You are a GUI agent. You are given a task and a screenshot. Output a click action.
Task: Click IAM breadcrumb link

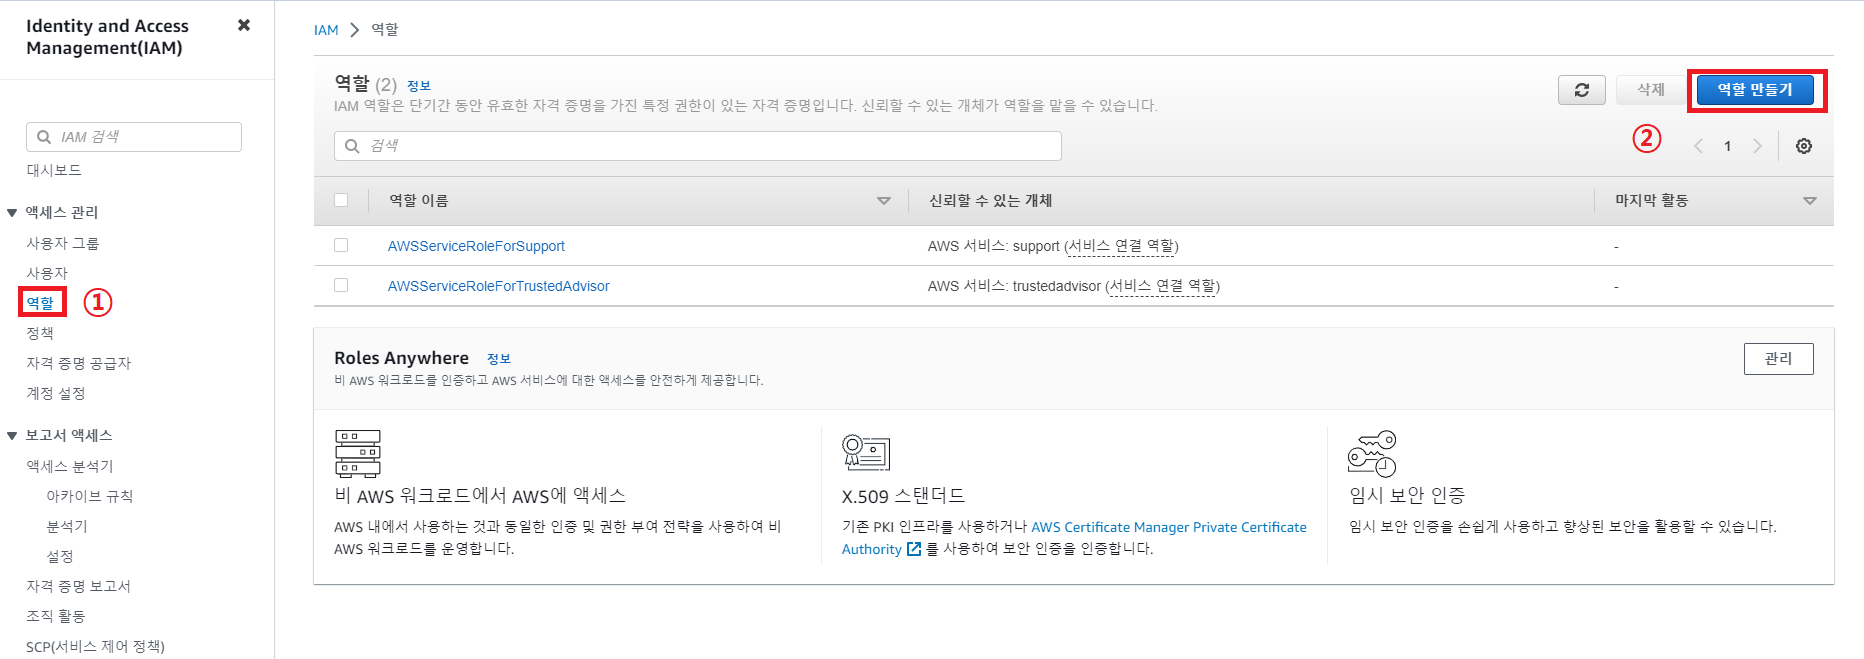pos(326,30)
